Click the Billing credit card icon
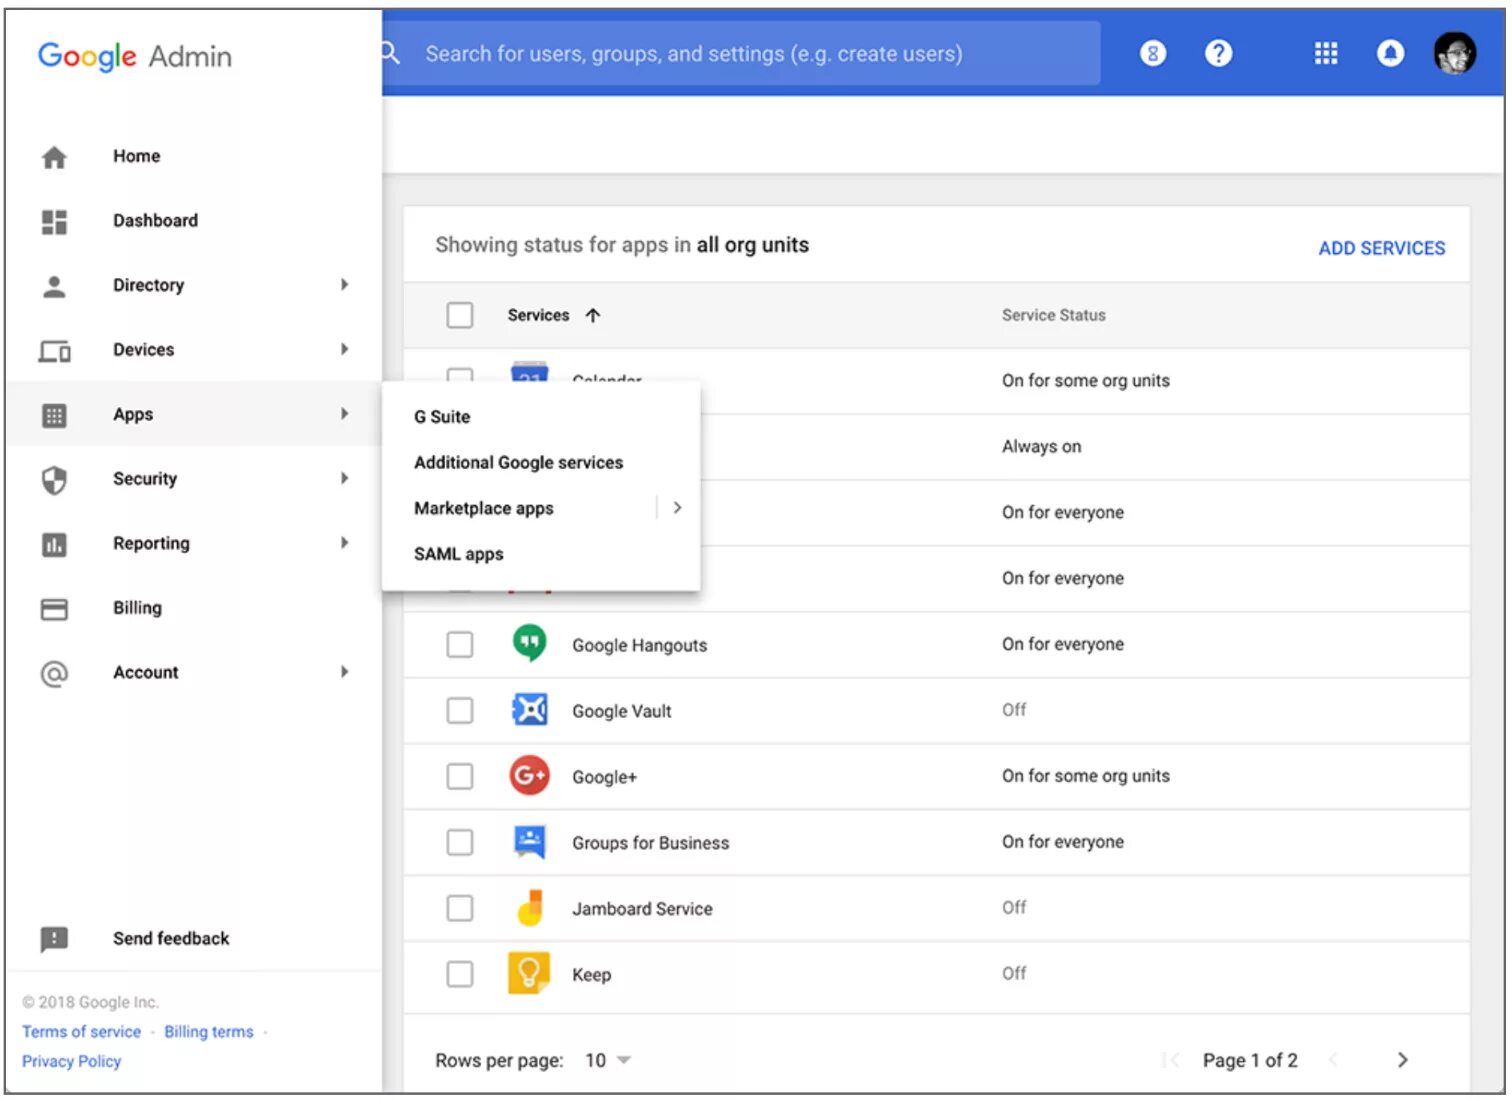Viewport: 1512px width, 1100px height. (54, 609)
